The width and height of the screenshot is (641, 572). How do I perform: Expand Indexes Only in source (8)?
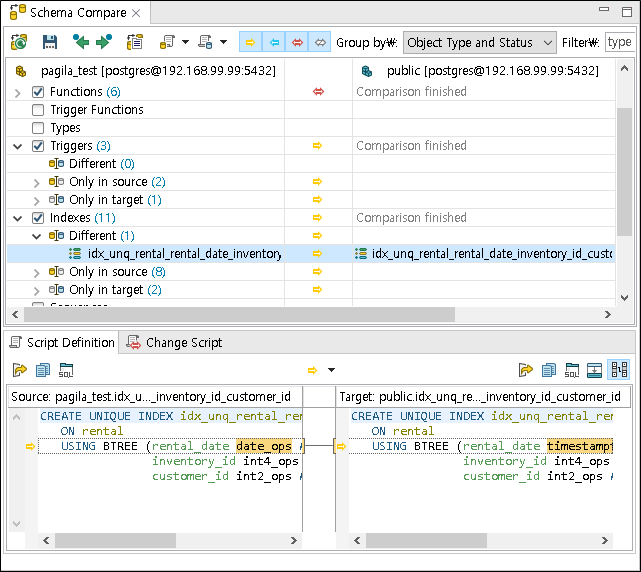(x=36, y=272)
